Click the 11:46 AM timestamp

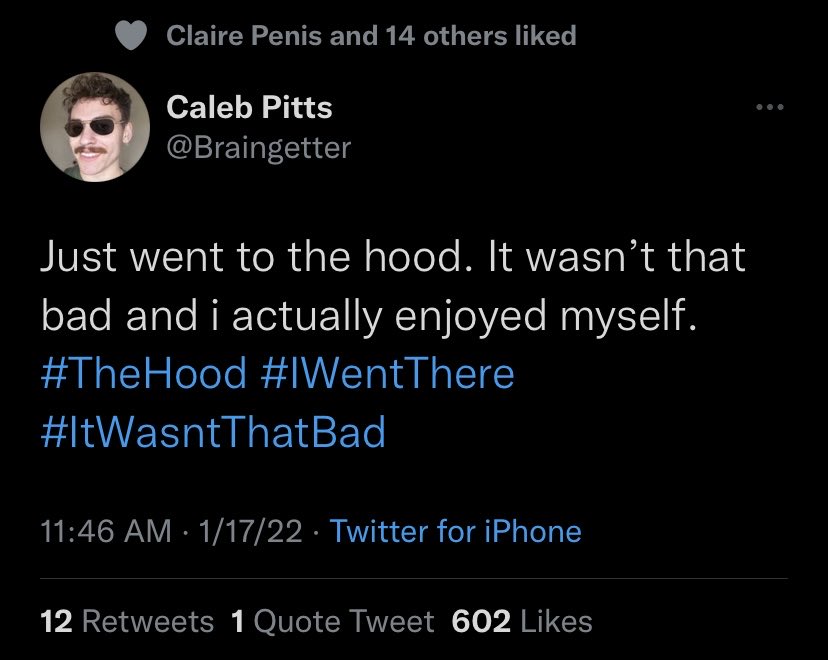[106, 531]
